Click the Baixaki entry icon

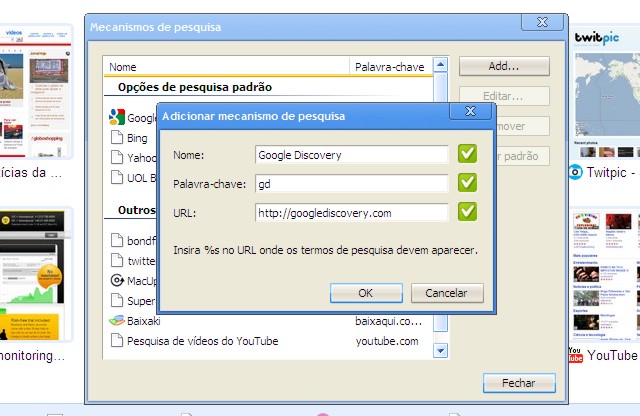tap(117, 320)
